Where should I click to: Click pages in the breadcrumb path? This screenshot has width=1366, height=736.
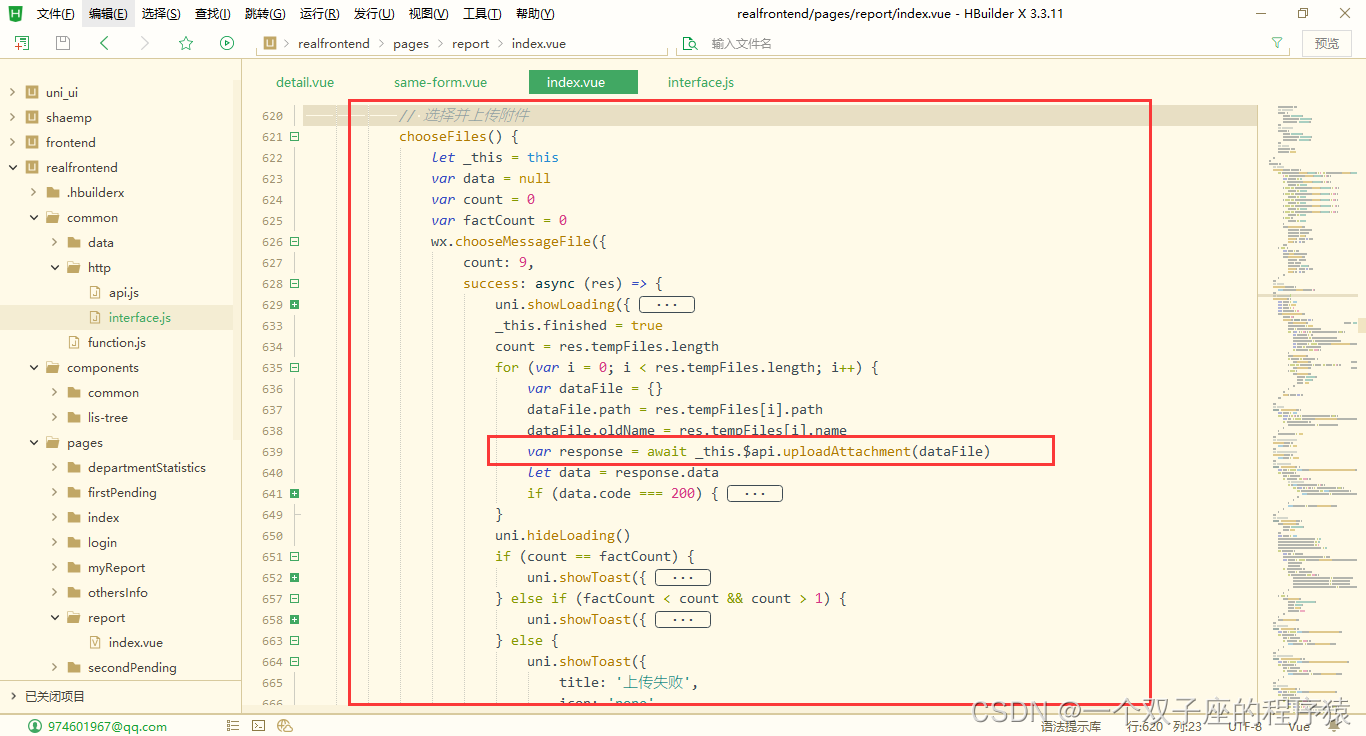click(x=411, y=43)
